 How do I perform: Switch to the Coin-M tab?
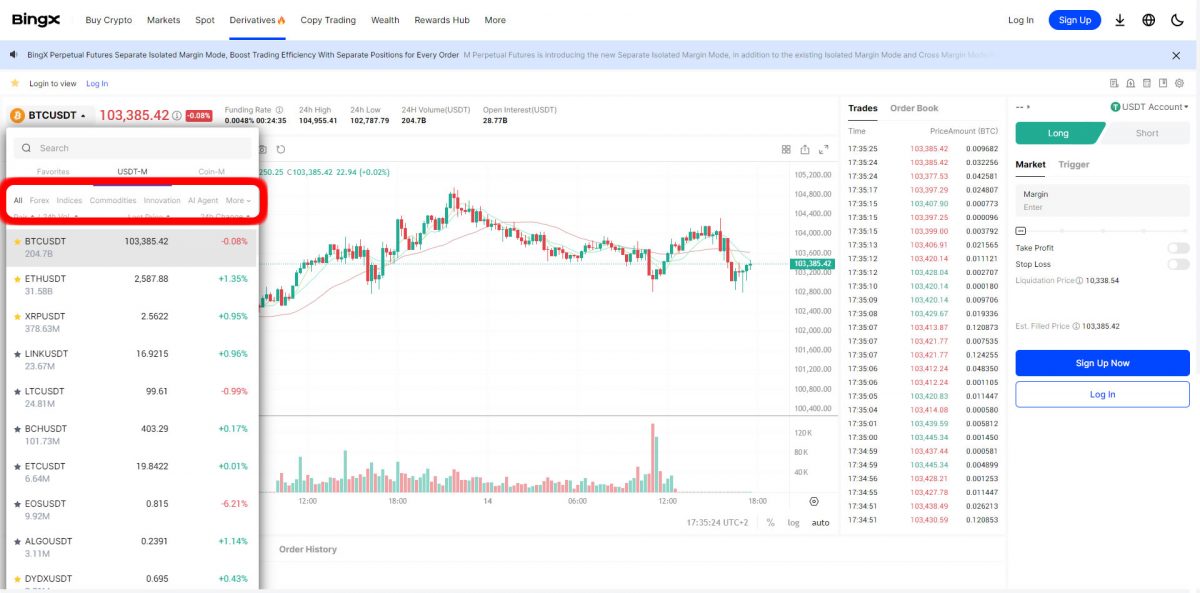[211, 172]
